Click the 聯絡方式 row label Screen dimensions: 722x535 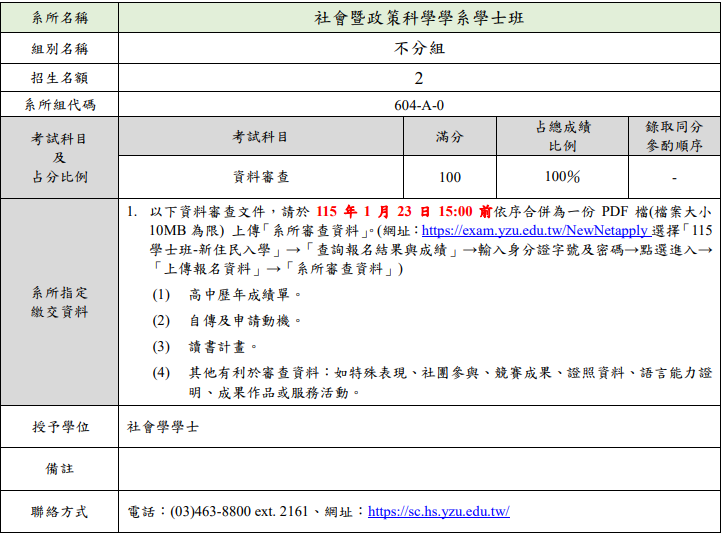(x=60, y=511)
